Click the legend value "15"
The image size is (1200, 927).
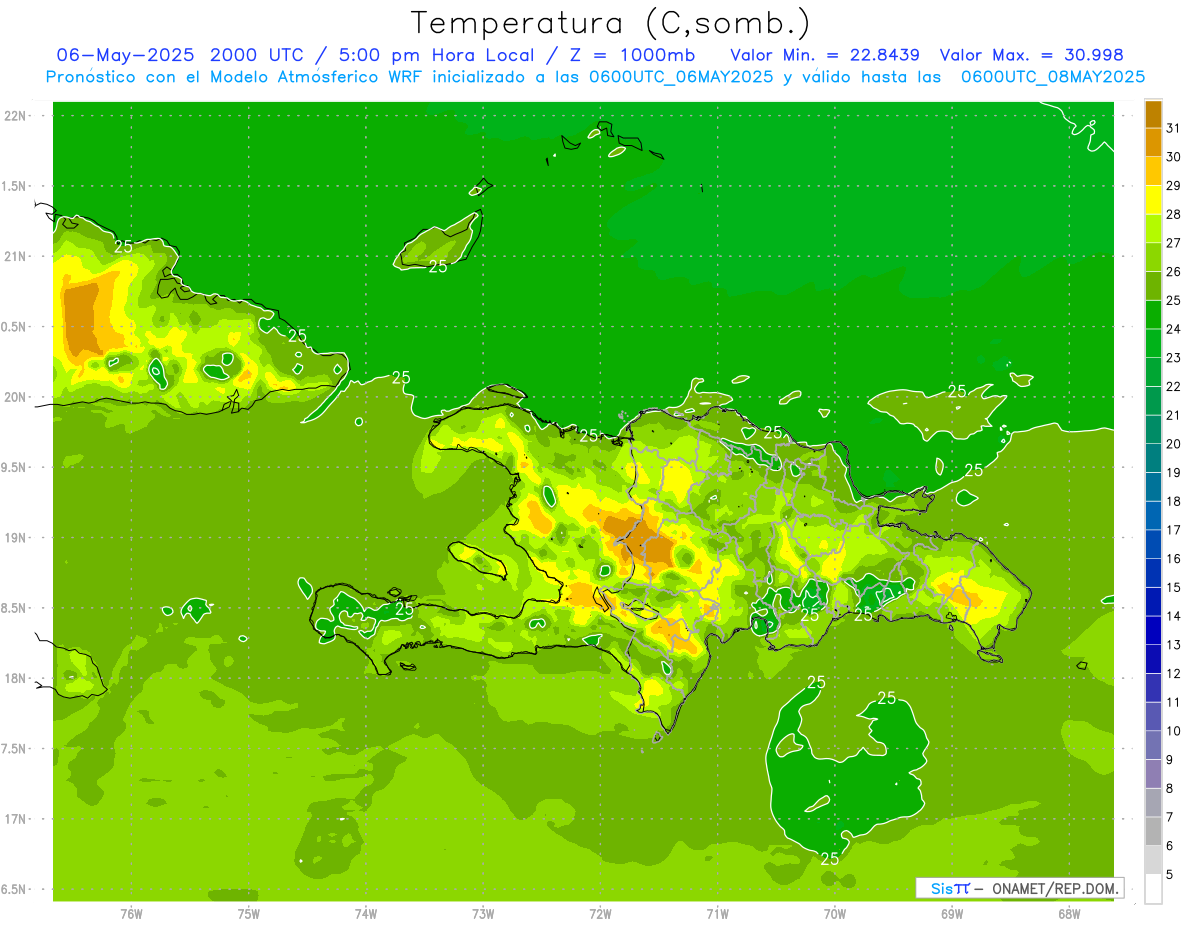tap(1174, 588)
